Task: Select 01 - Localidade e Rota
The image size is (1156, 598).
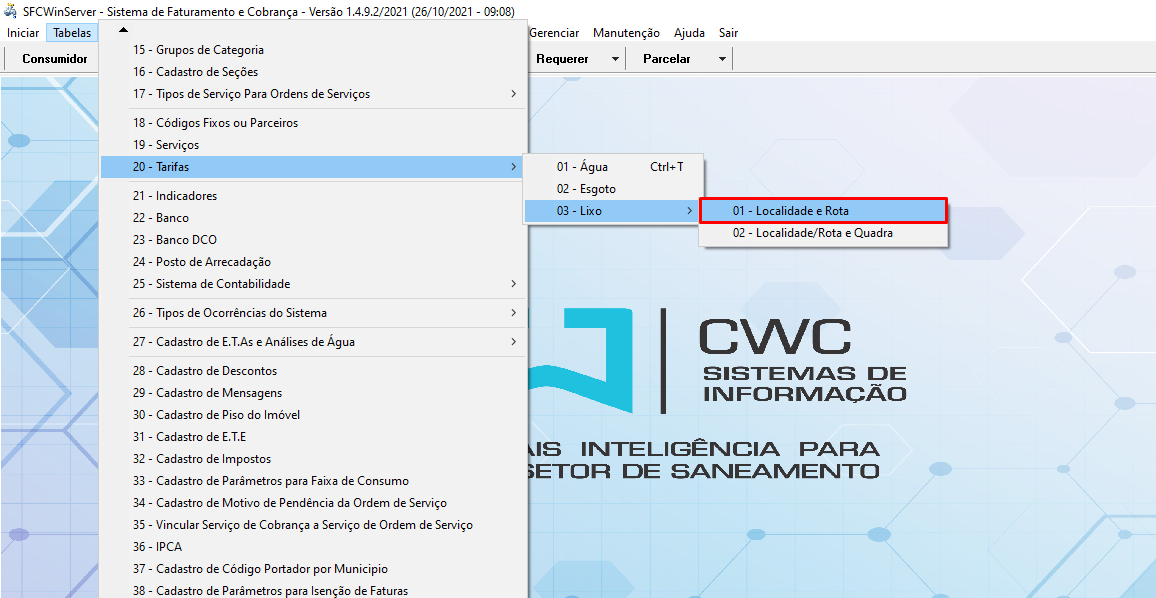Action: coord(822,211)
